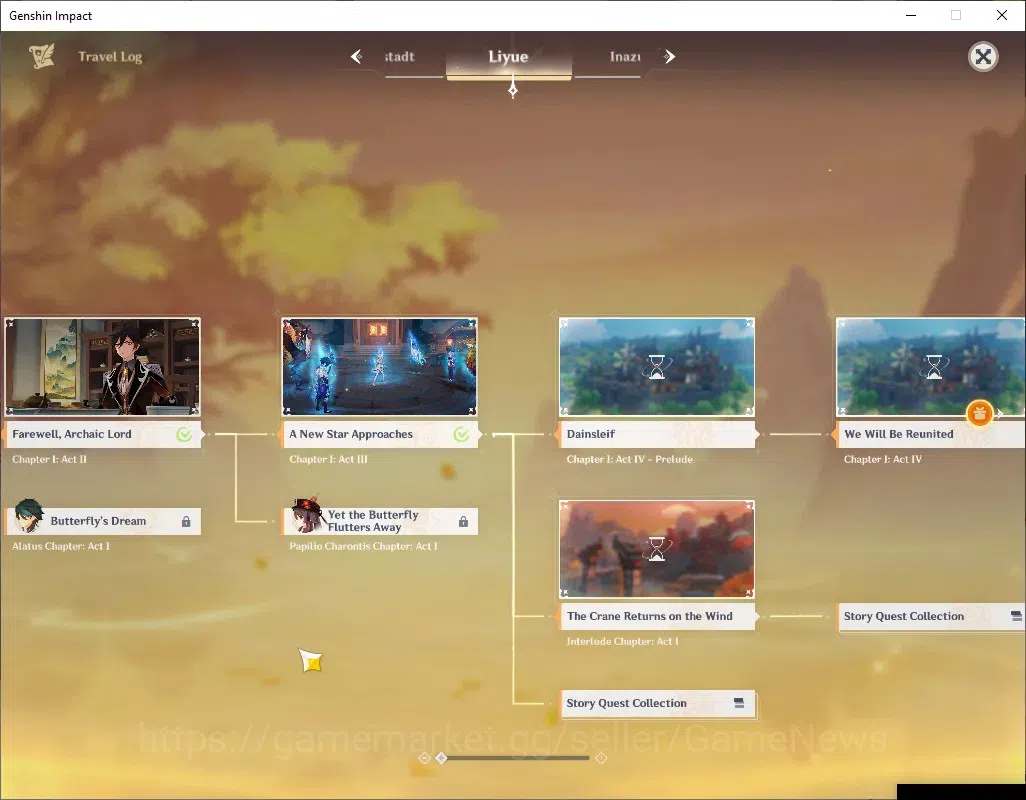This screenshot has width=1026, height=800.
Task: Click the hourglass on The Crane Returns thumbnail
Action: (x=657, y=549)
